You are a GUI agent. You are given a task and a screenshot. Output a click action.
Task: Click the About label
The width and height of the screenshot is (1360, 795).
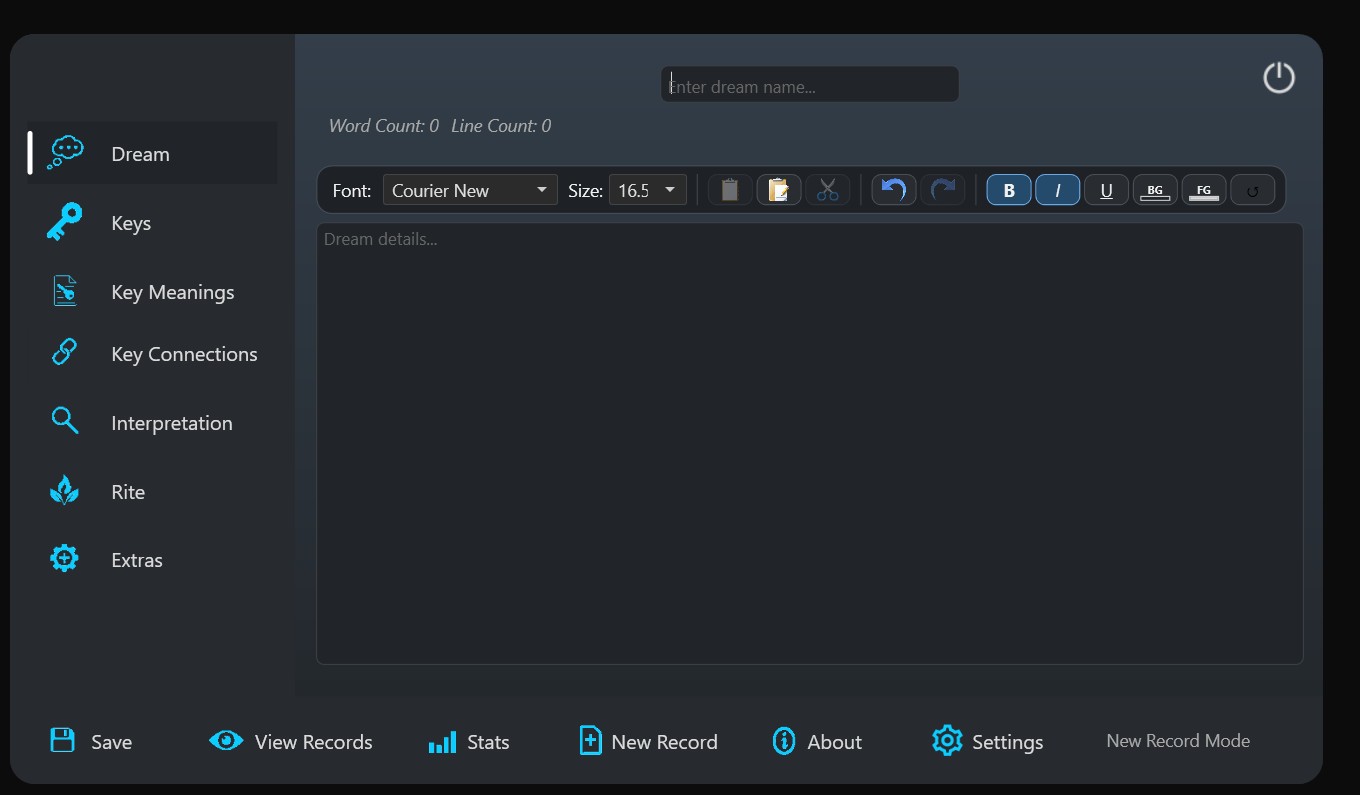[835, 742]
